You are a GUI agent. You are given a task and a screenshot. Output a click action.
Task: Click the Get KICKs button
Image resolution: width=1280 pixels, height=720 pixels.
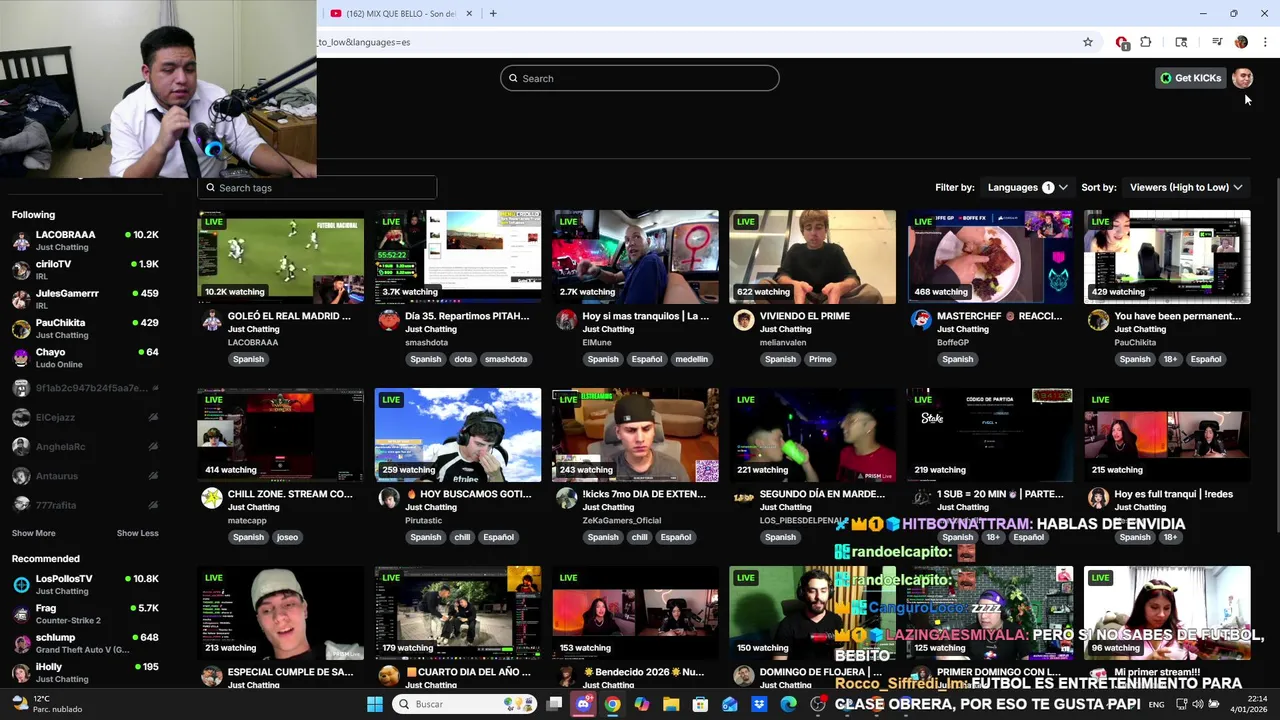1190,78
